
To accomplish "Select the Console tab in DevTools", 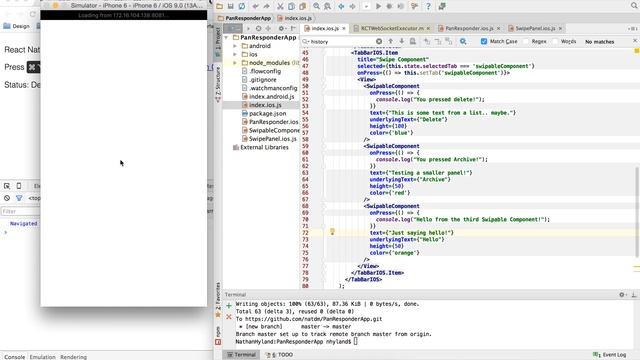I will click(x=14, y=357).
